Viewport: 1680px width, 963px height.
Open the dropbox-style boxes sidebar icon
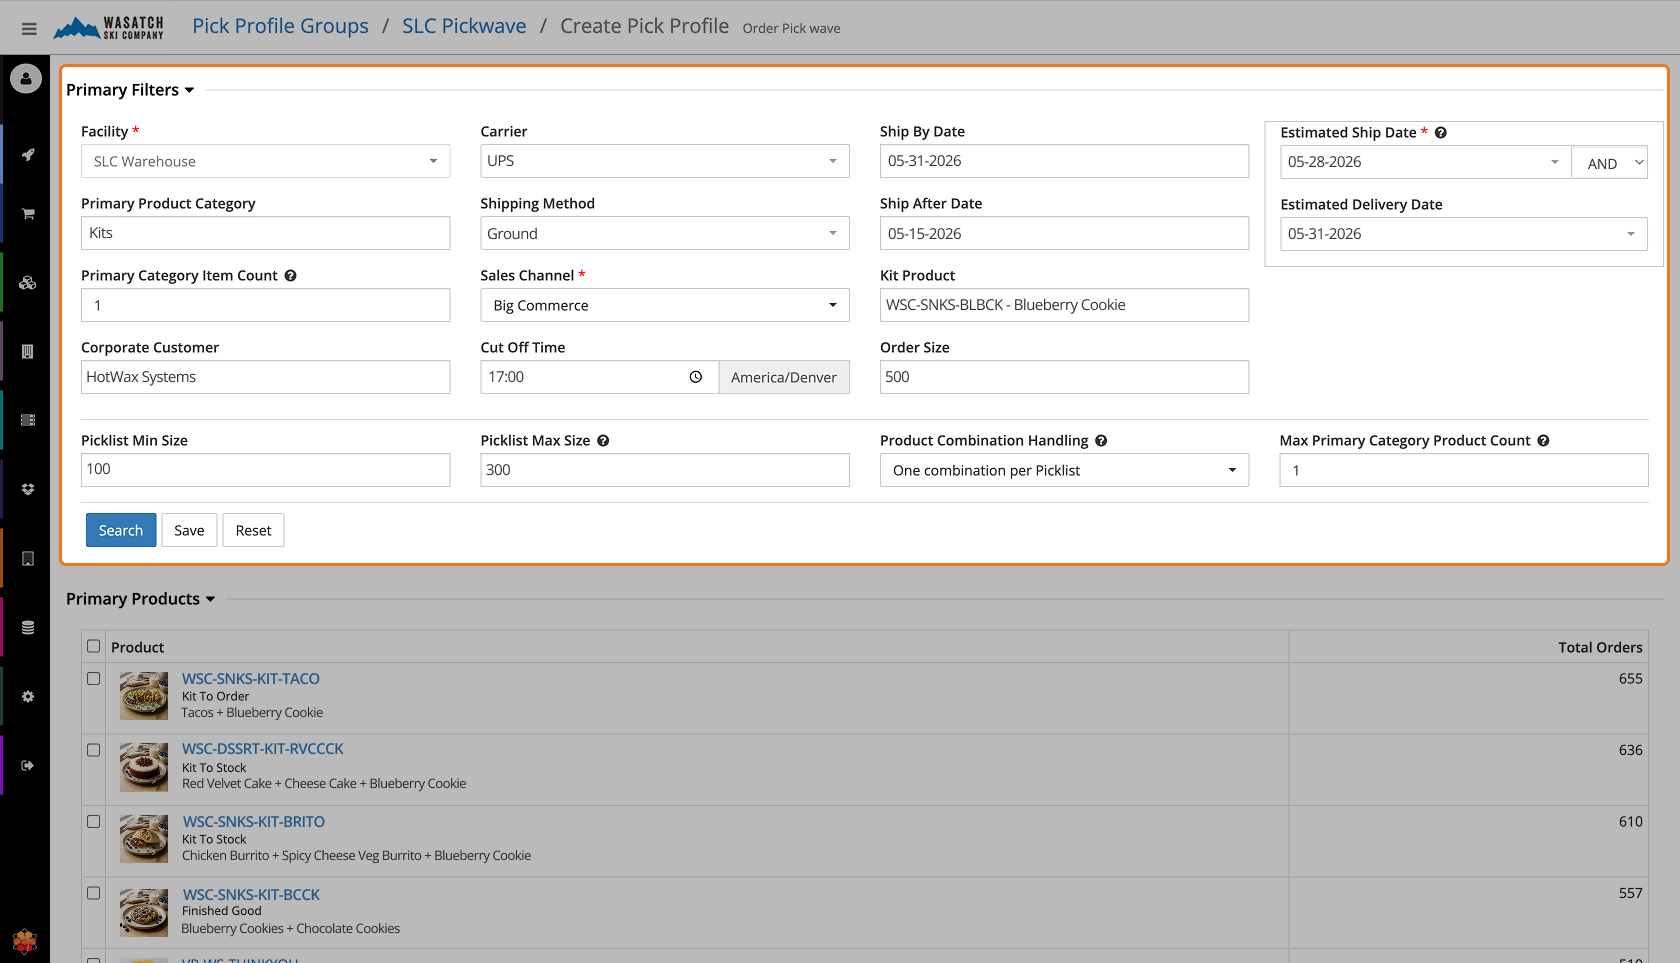pyautogui.click(x=28, y=489)
